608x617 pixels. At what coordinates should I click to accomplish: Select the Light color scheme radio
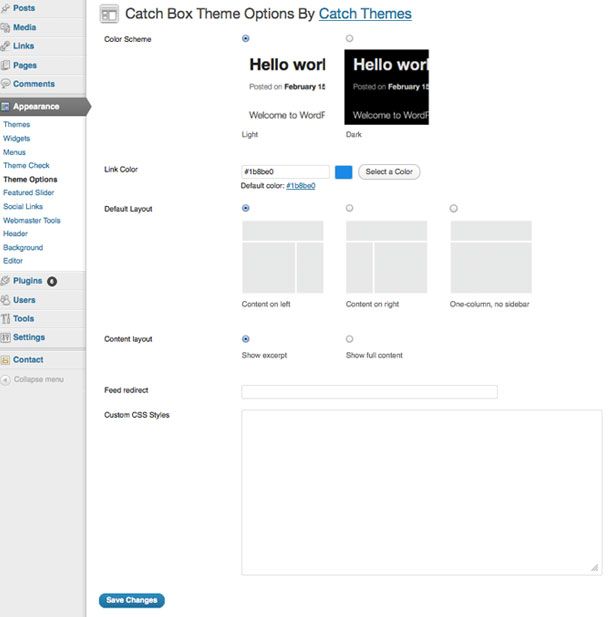246,39
